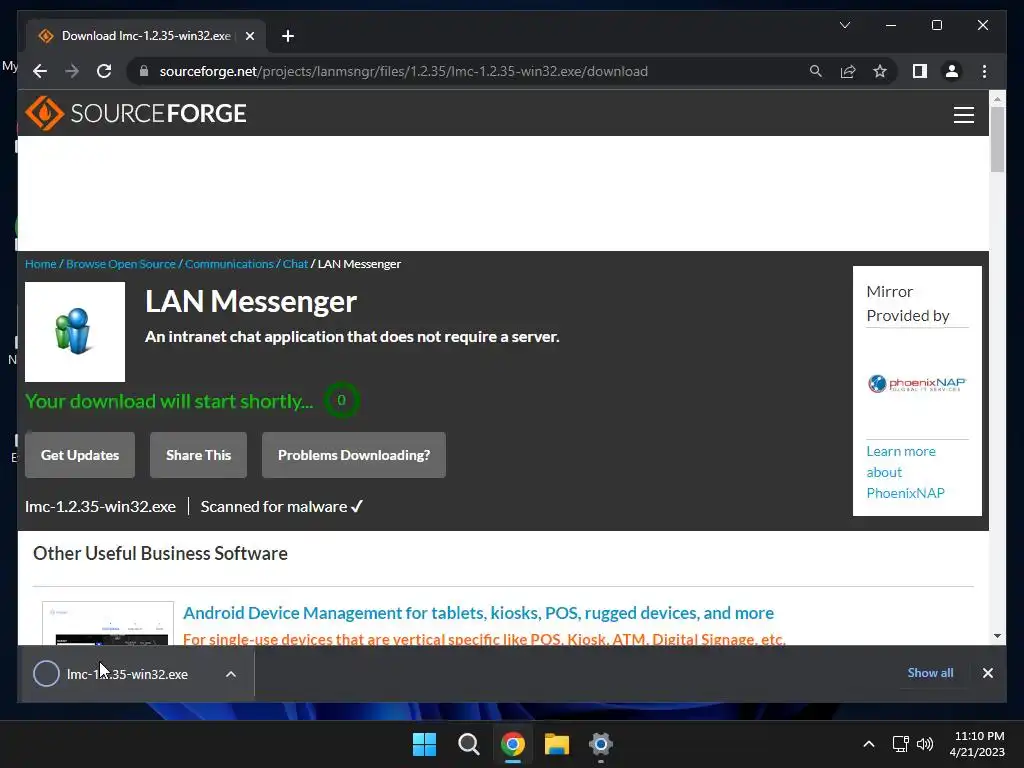Open the SourceForge hamburger menu
Image resolution: width=1024 pixels, height=768 pixels.
(x=963, y=115)
